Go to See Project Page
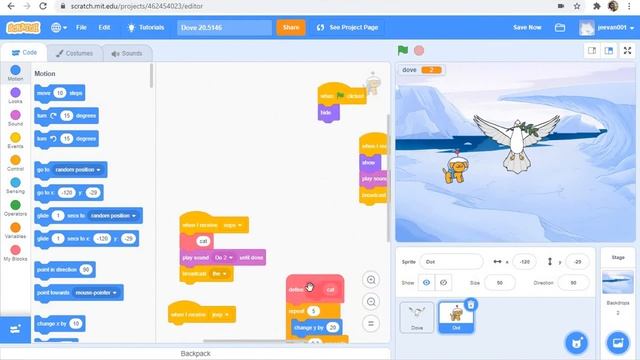640x360 pixels. 347,27
